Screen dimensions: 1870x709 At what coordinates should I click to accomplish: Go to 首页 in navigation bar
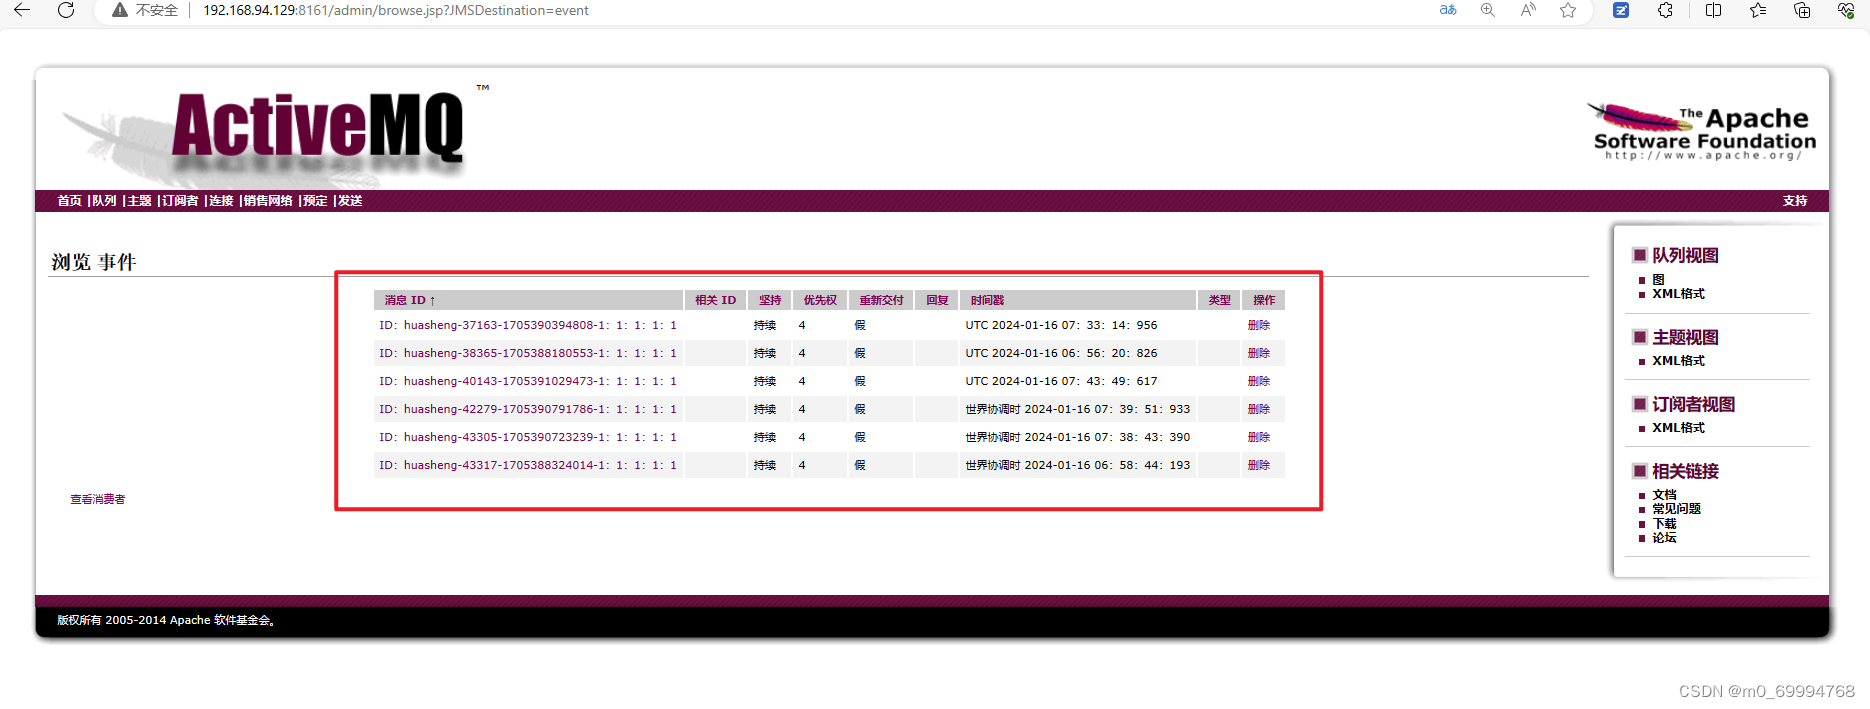69,201
